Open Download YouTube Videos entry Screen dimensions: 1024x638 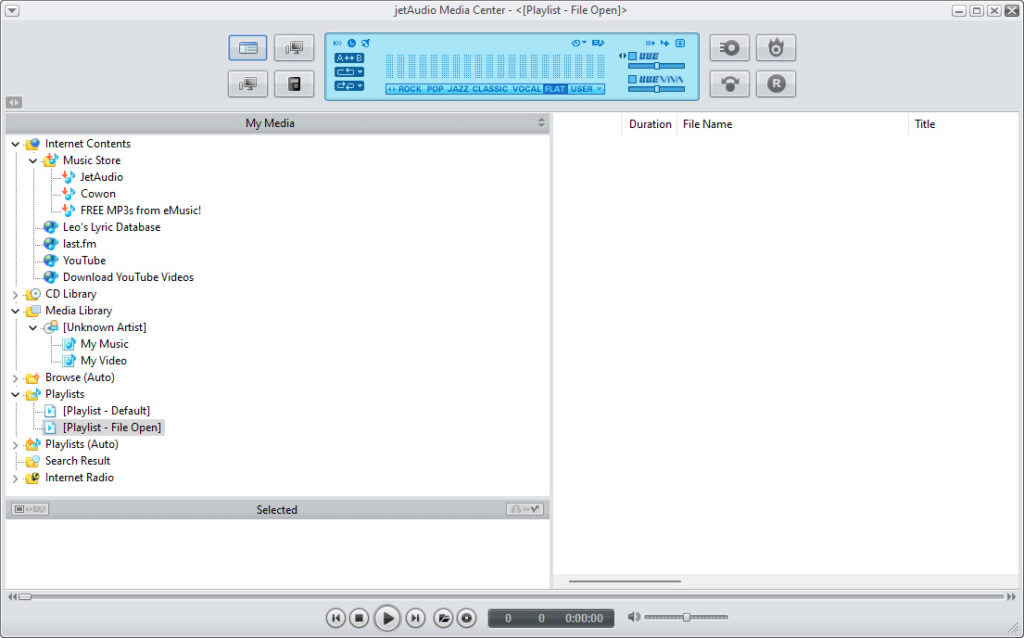pos(128,277)
